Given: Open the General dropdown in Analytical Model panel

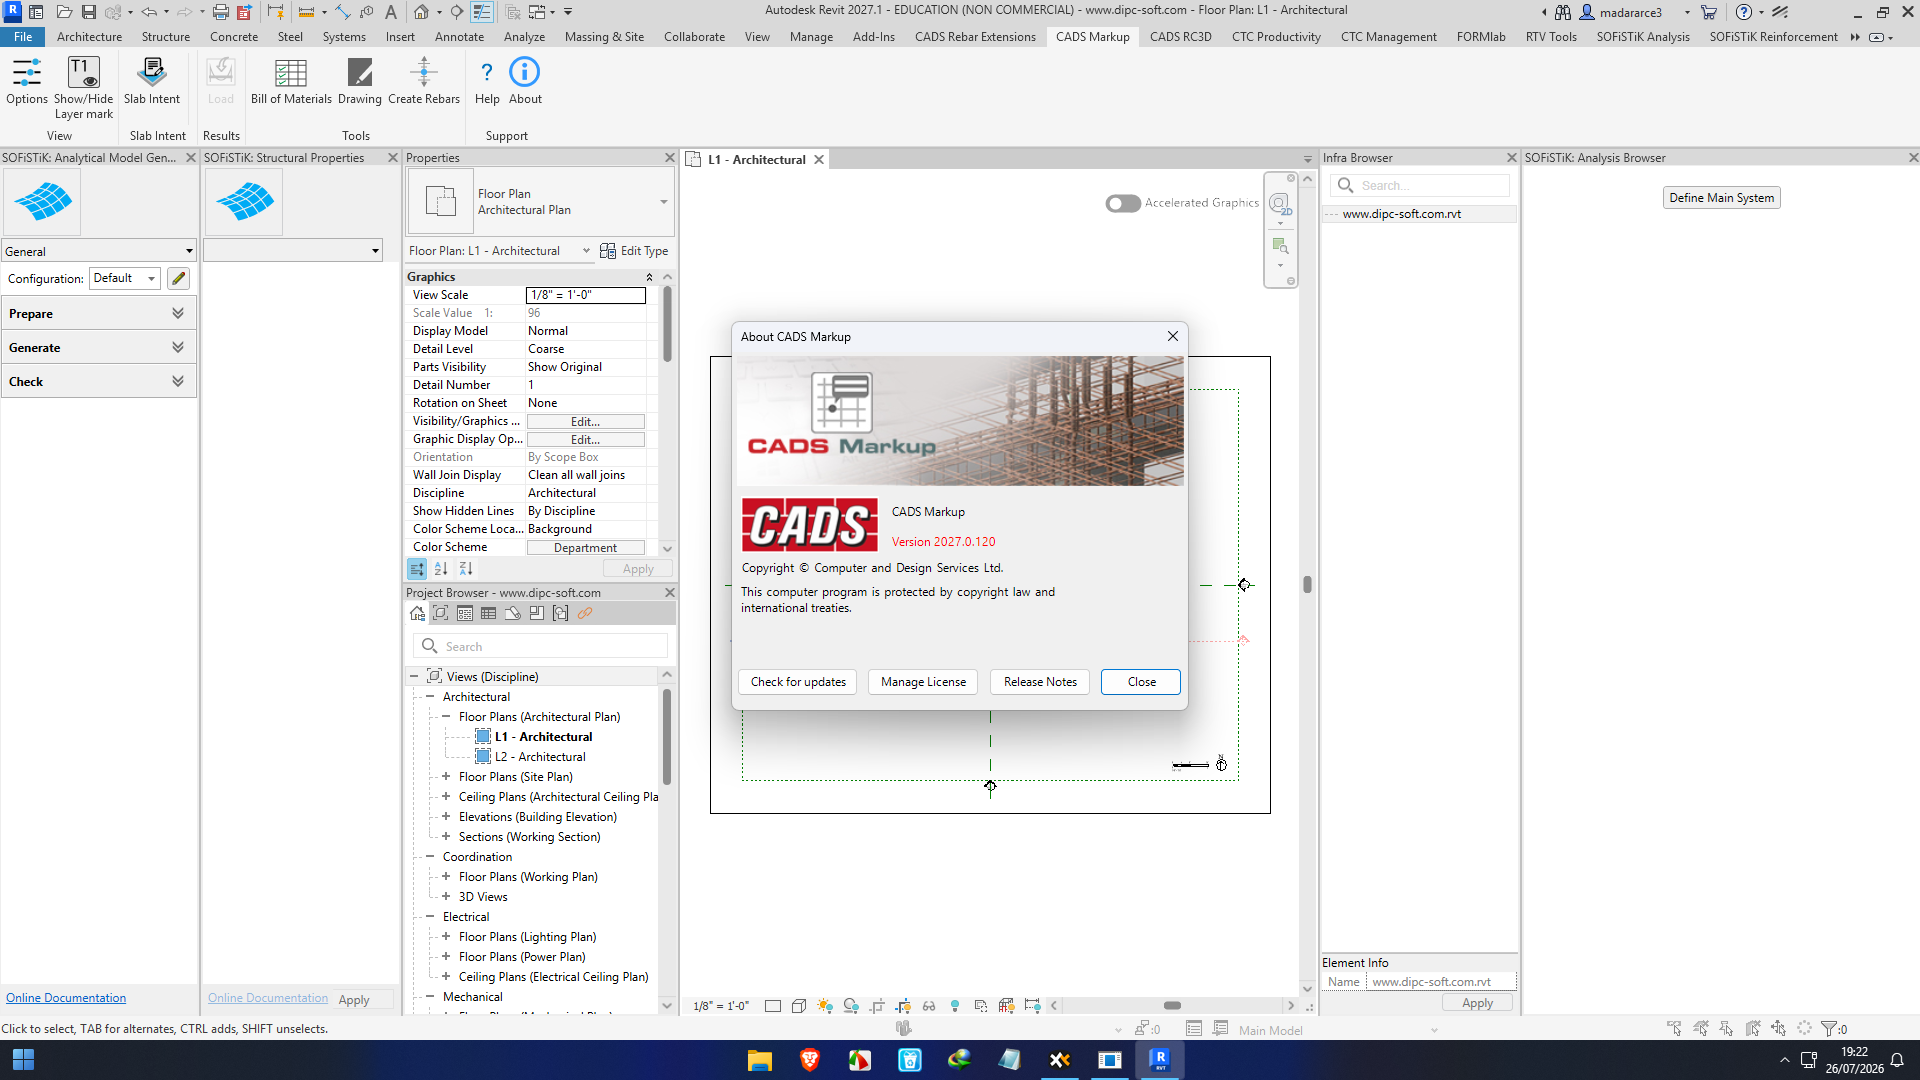Looking at the screenshot, I should (x=99, y=251).
